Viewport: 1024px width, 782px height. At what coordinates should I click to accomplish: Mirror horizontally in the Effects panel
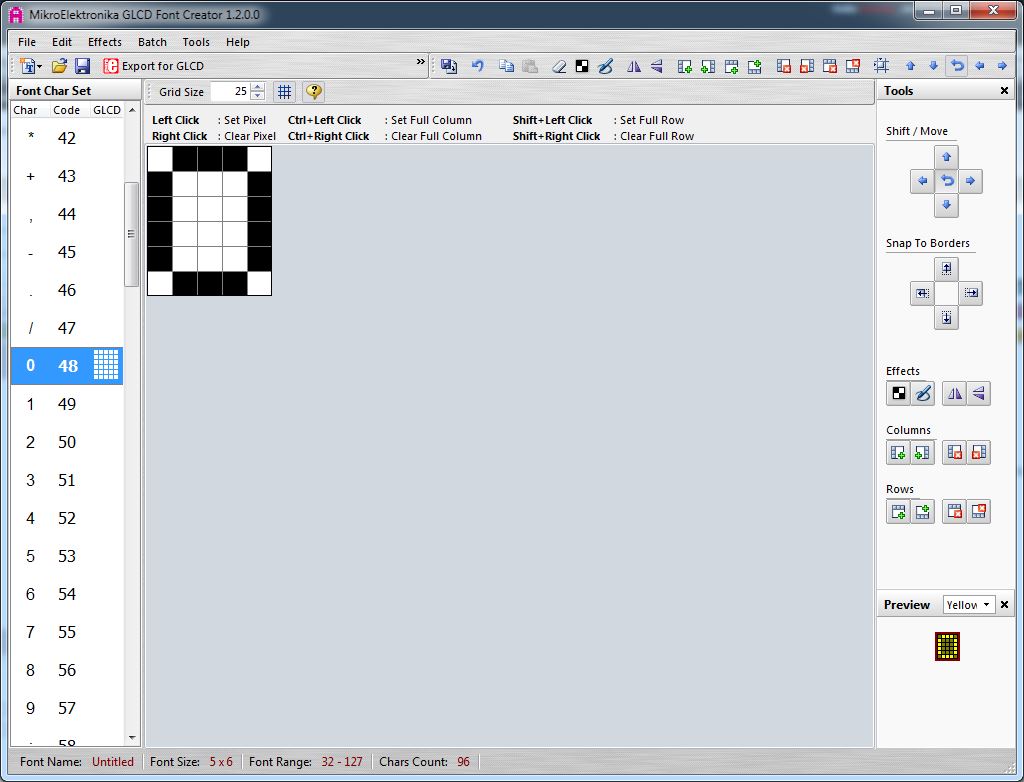955,394
